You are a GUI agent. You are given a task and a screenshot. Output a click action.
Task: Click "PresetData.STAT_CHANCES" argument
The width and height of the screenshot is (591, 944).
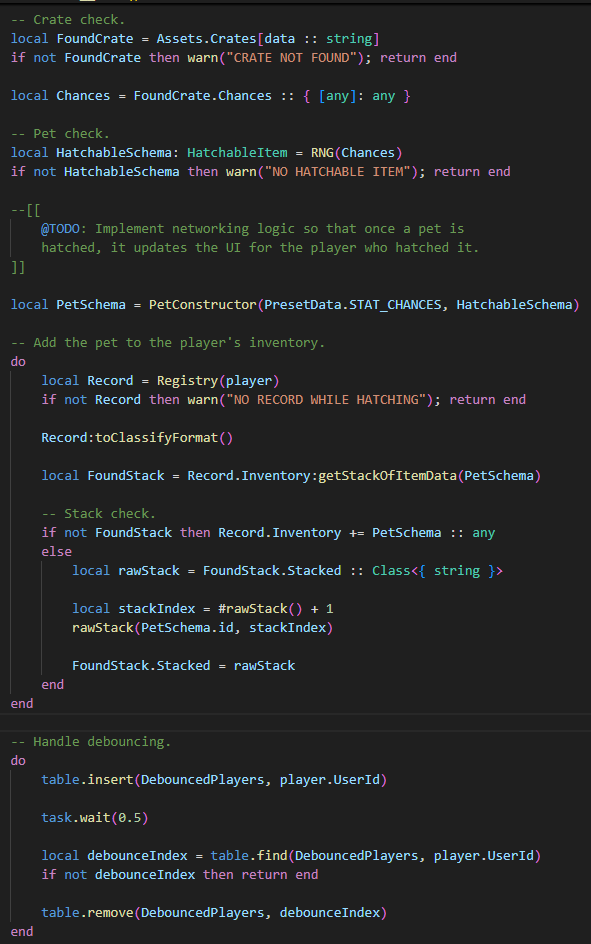point(353,305)
